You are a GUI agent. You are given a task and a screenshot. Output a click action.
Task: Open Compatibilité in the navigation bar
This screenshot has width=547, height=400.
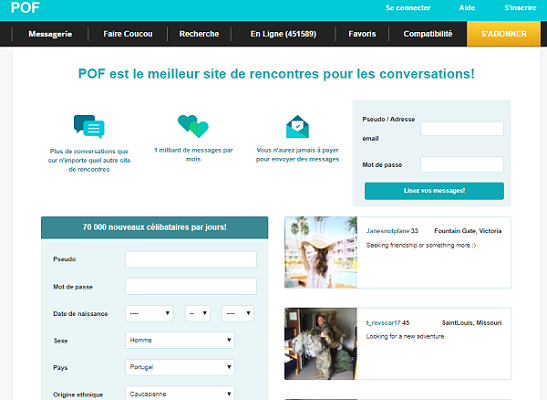click(428, 34)
